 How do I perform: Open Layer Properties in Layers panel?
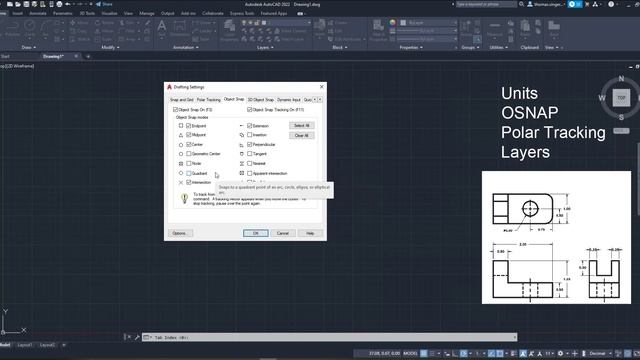pos(229,29)
